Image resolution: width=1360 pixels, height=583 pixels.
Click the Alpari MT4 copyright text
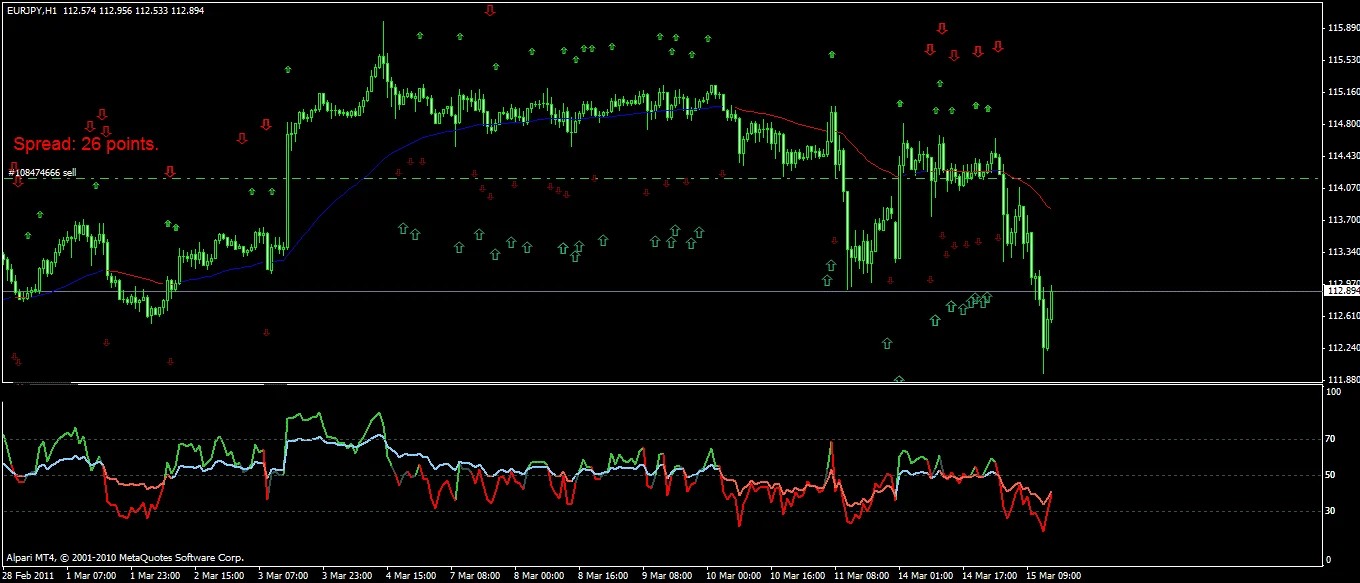125,558
